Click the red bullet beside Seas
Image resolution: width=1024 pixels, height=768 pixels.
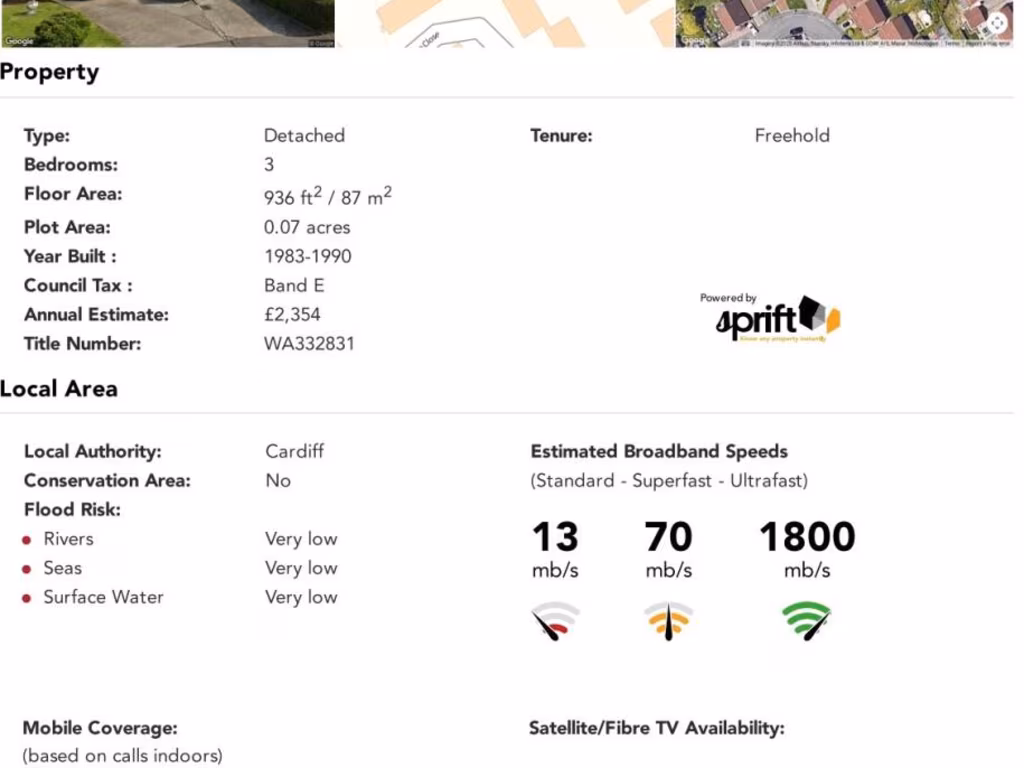(28, 569)
